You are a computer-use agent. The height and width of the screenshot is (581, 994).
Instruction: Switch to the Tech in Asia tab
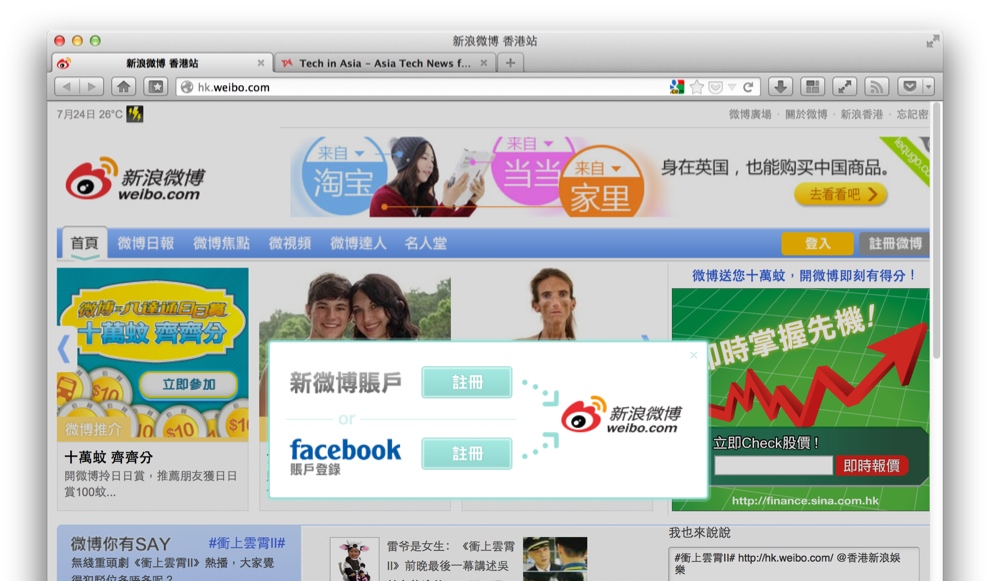384,63
